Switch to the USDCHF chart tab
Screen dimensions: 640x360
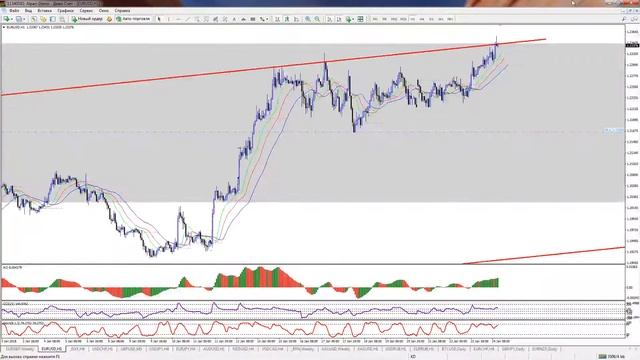pyautogui.click(x=102, y=349)
